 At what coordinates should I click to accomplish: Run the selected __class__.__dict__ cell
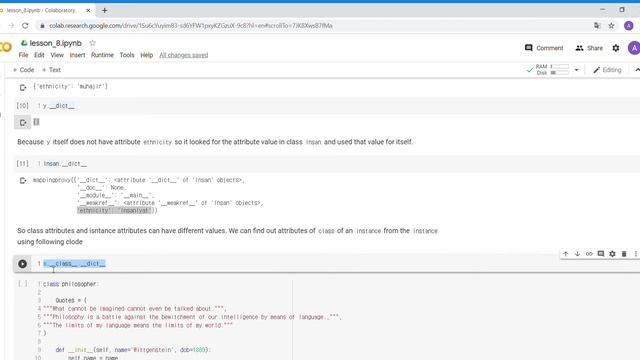pyautogui.click(x=22, y=264)
